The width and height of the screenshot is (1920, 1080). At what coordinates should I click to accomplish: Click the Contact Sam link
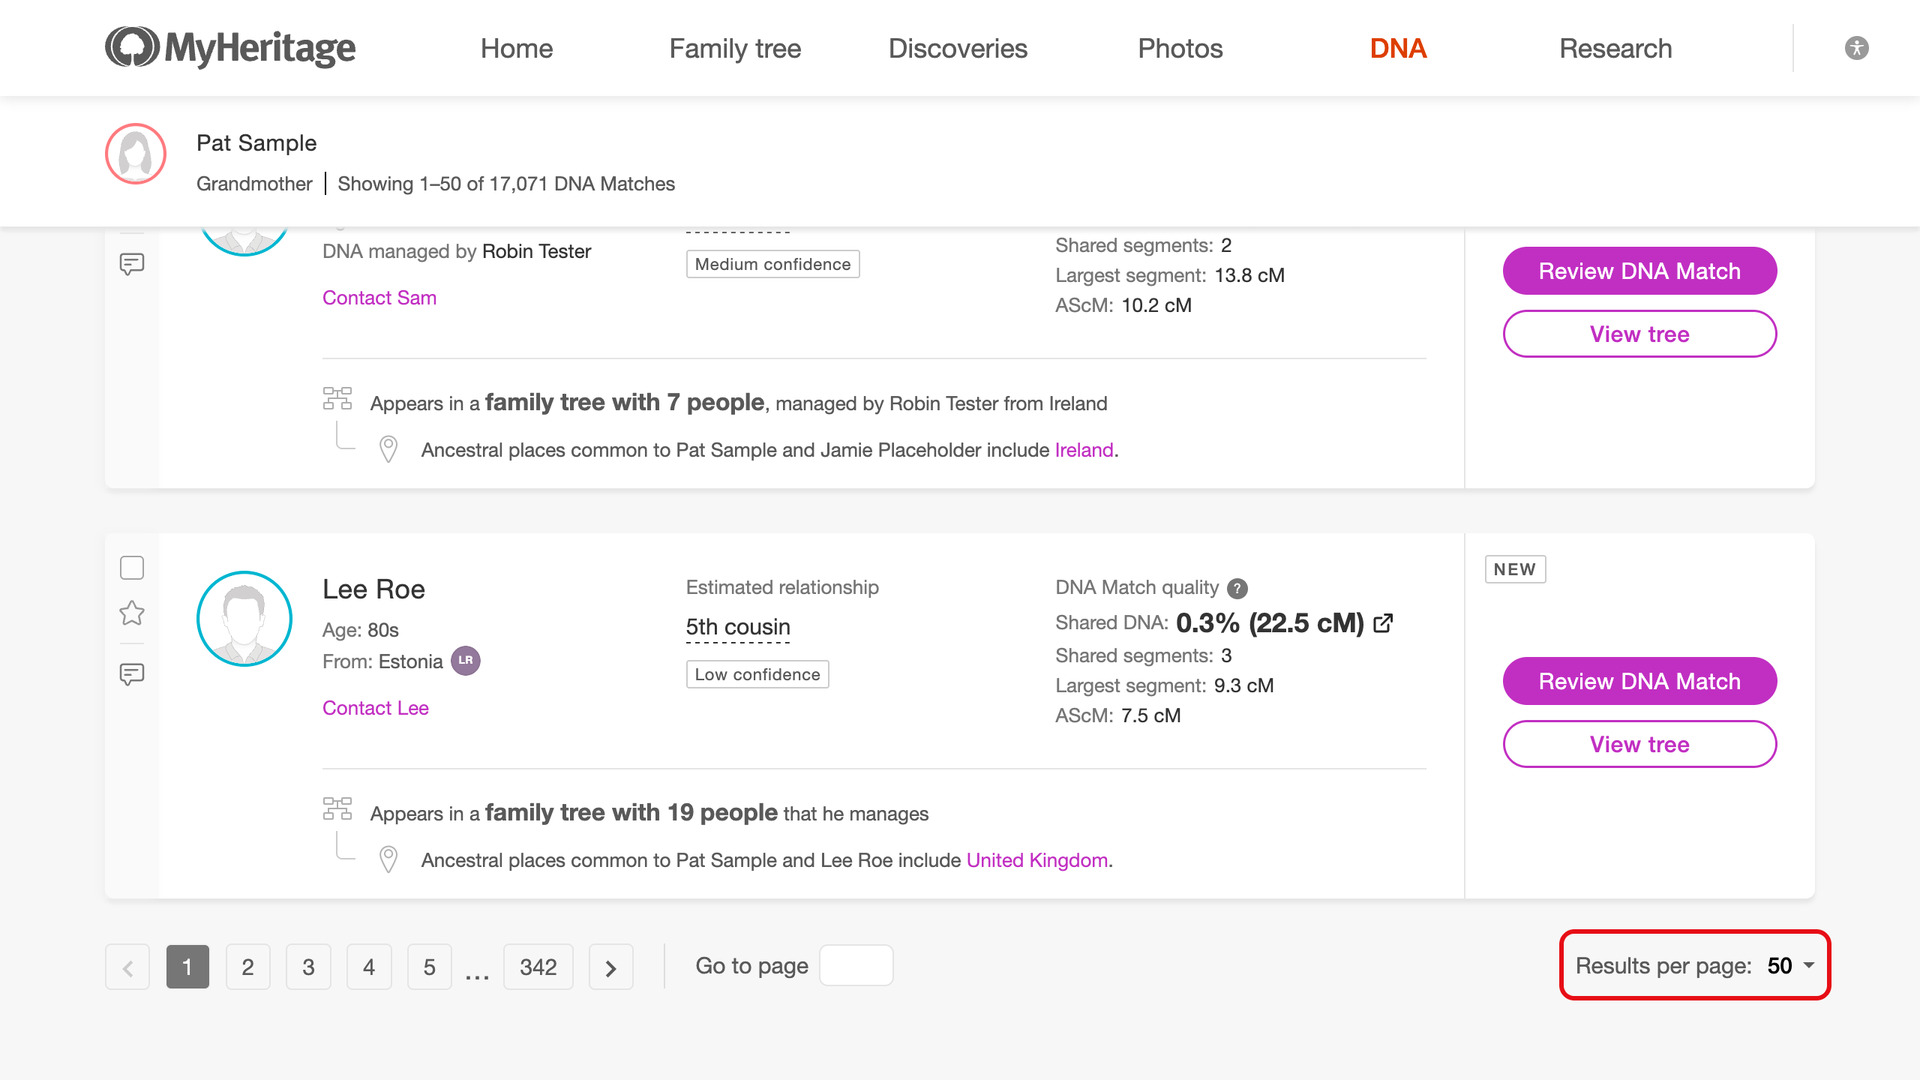(379, 297)
